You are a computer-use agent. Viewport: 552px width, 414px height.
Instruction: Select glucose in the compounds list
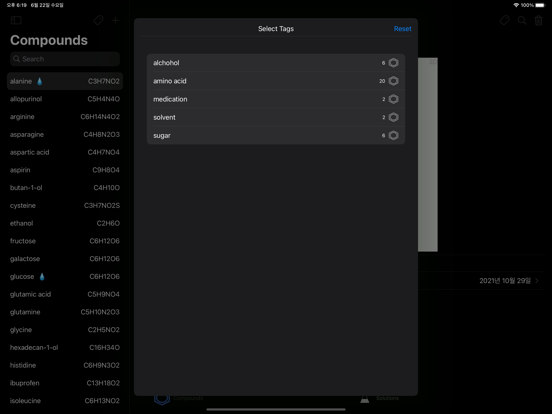pyautogui.click(x=65, y=277)
